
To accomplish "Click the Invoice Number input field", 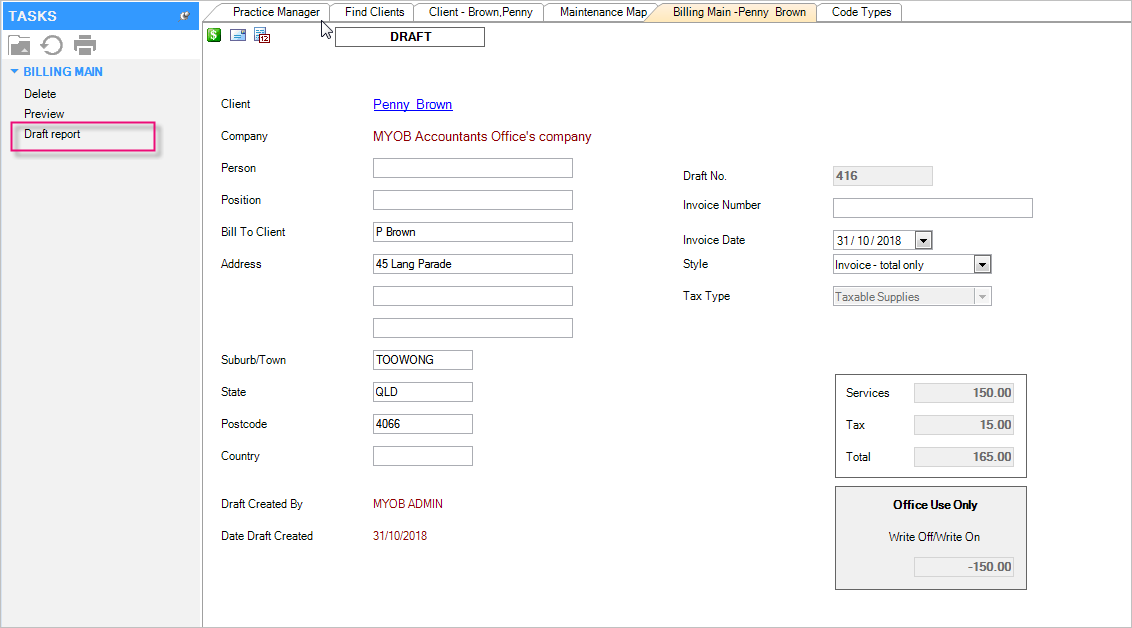I will tap(932, 208).
